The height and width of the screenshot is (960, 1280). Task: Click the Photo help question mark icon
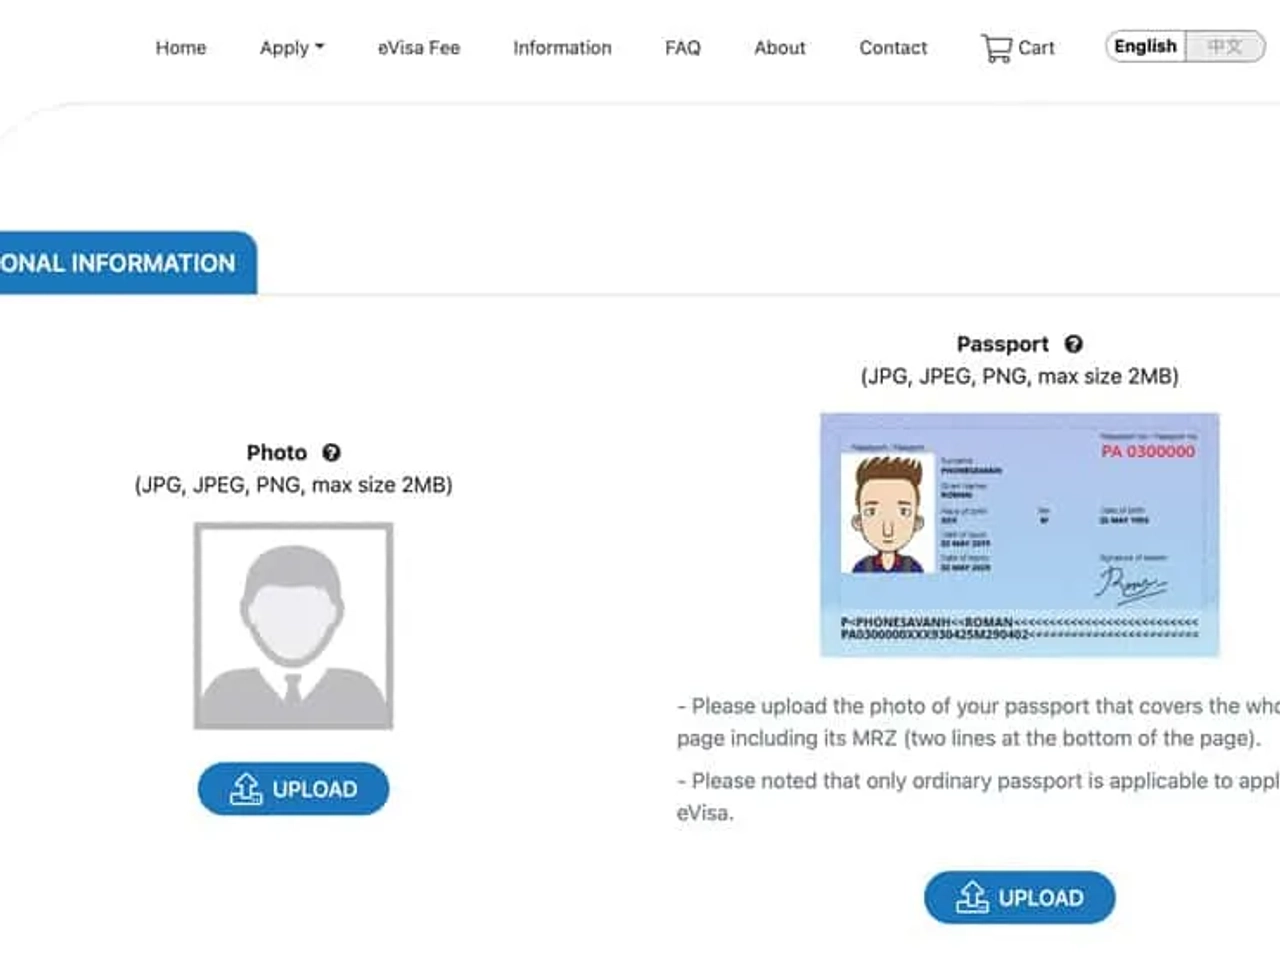pyautogui.click(x=331, y=452)
